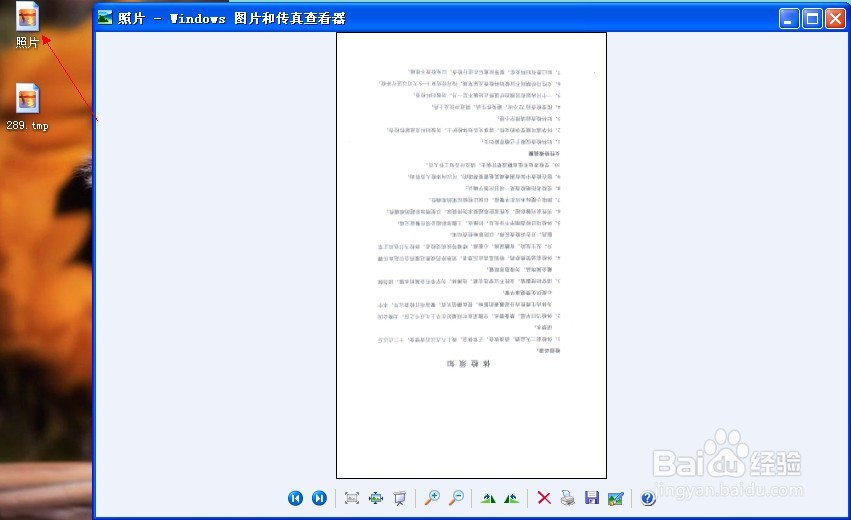
Task: Click the viewer's title bar picture icon
Action: [x=105, y=18]
